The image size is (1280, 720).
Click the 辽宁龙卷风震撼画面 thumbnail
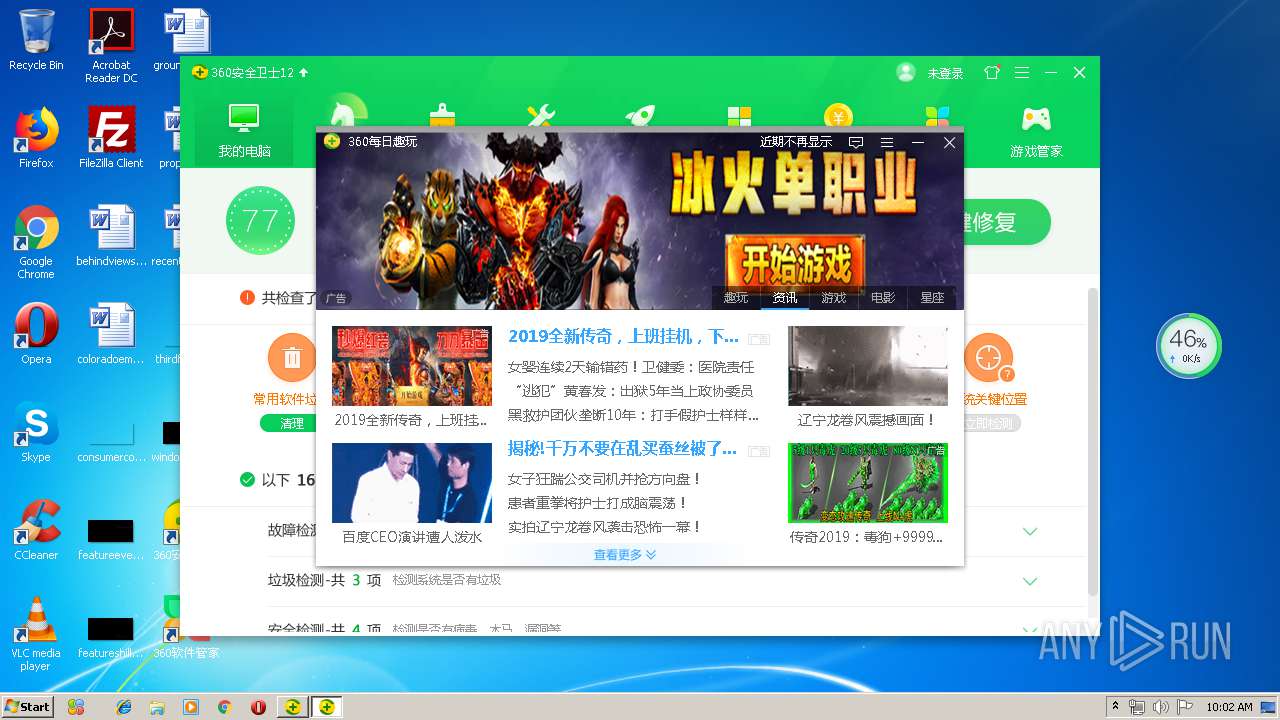[x=868, y=366]
